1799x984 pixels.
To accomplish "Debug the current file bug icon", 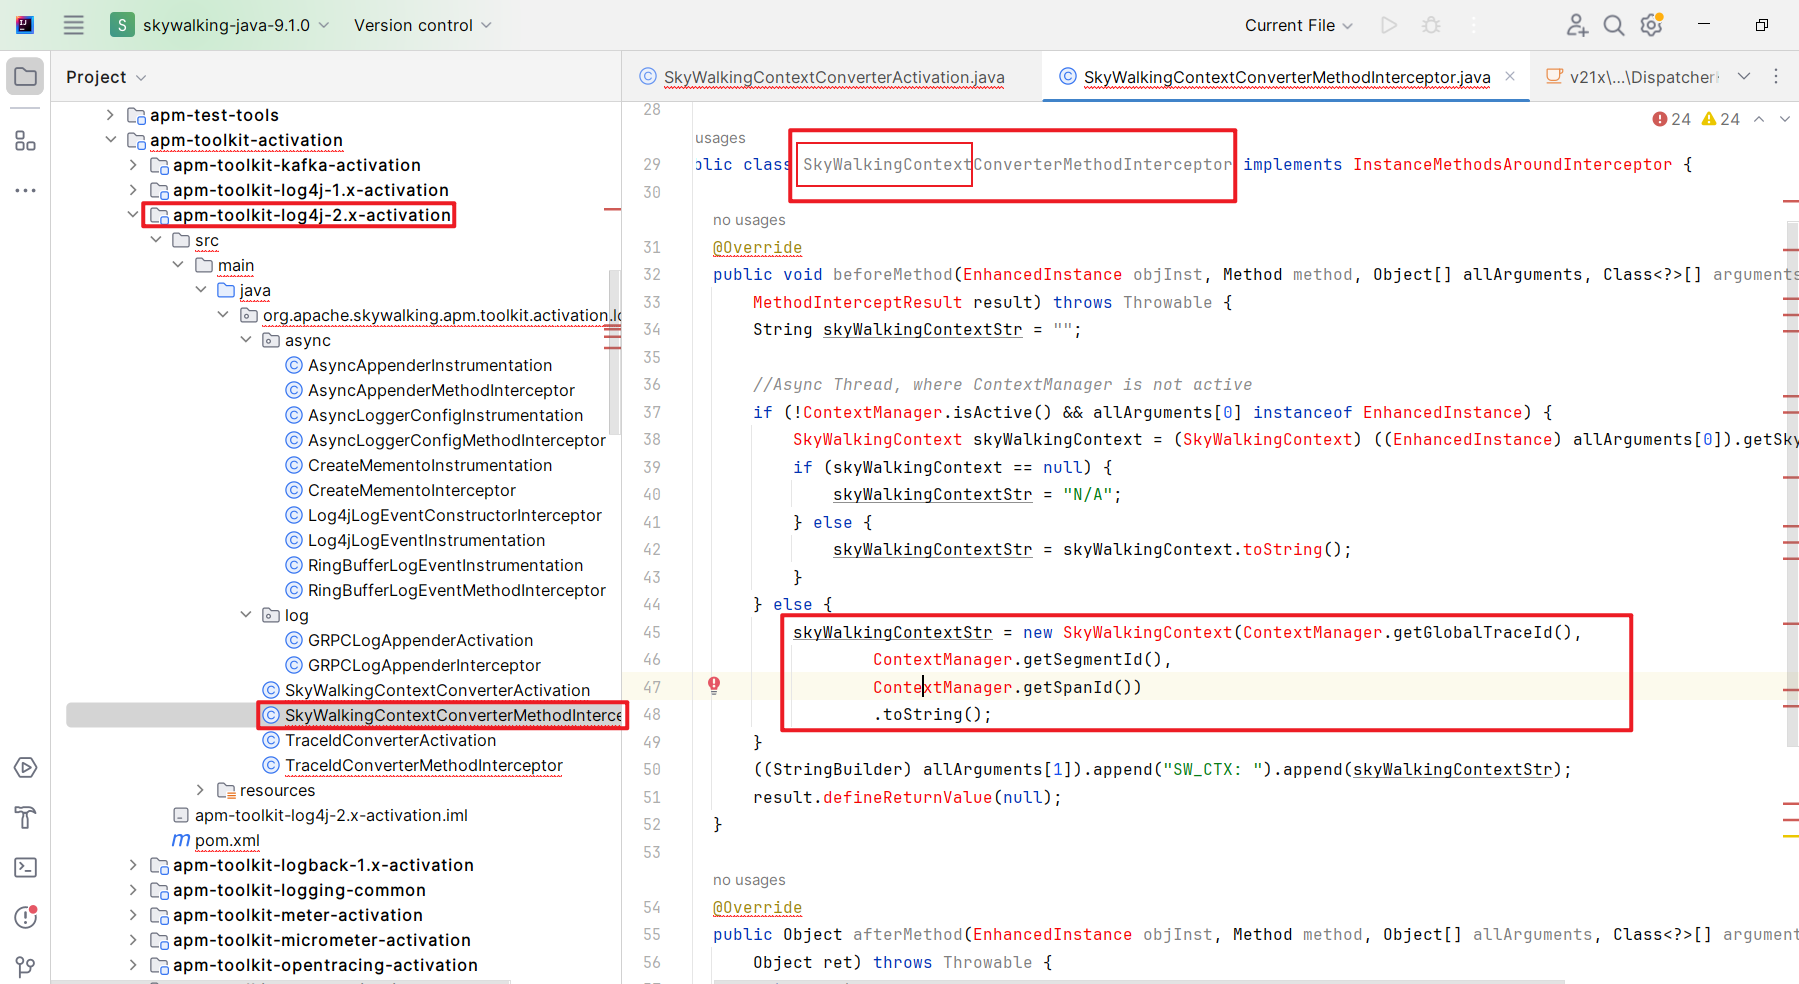I will [1432, 25].
